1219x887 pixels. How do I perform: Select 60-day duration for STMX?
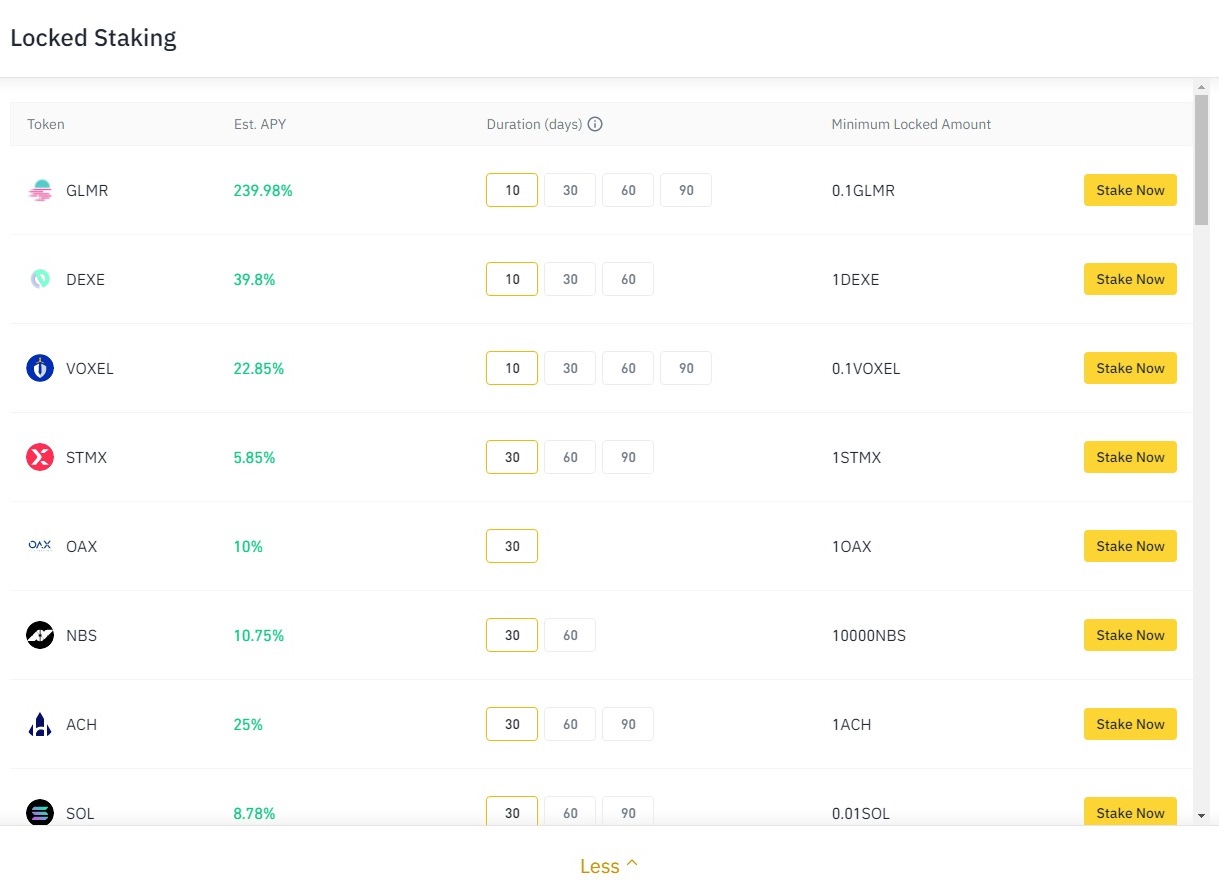coord(570,457)
